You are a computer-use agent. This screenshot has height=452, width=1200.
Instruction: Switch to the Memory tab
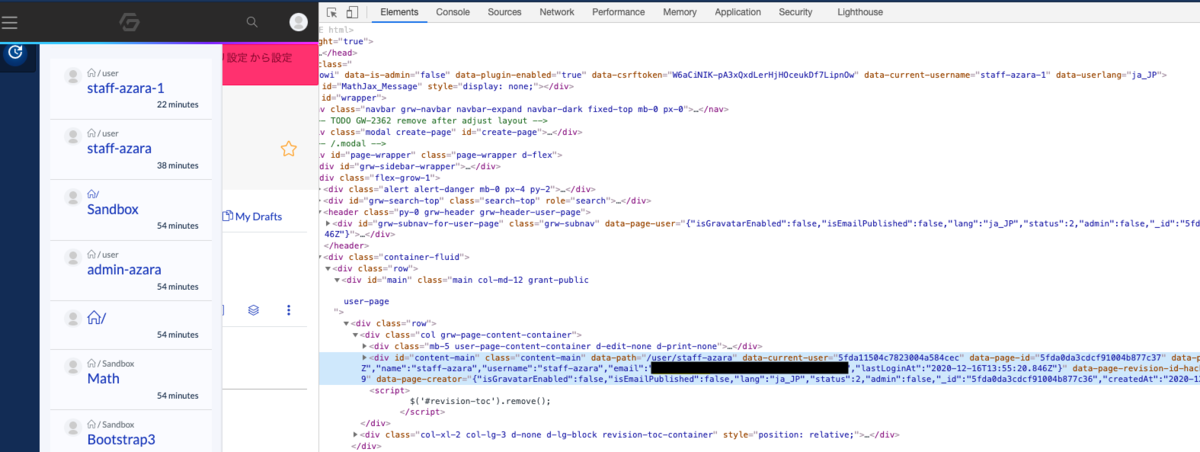pos(679,12)
